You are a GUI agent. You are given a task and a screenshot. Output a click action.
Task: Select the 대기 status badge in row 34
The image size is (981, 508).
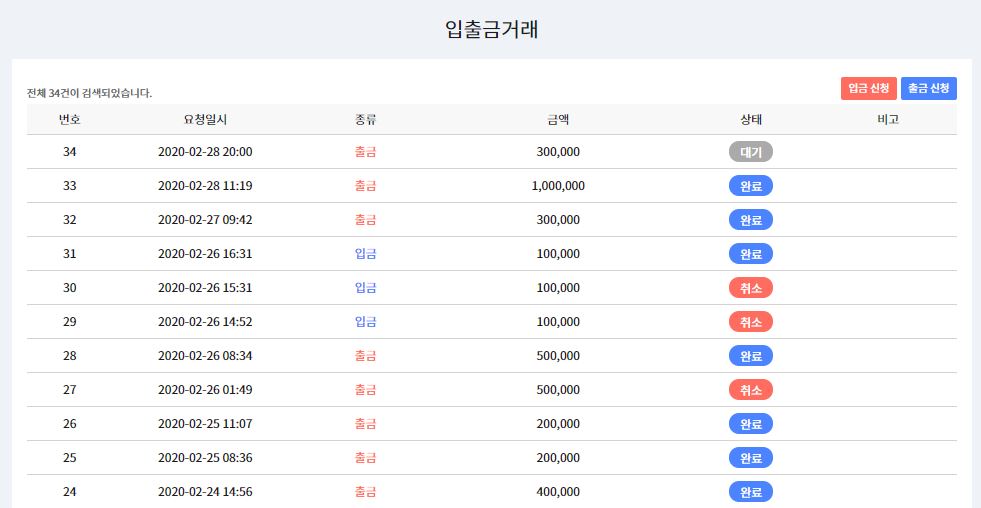pyautogui.click(x=751, y=152)
